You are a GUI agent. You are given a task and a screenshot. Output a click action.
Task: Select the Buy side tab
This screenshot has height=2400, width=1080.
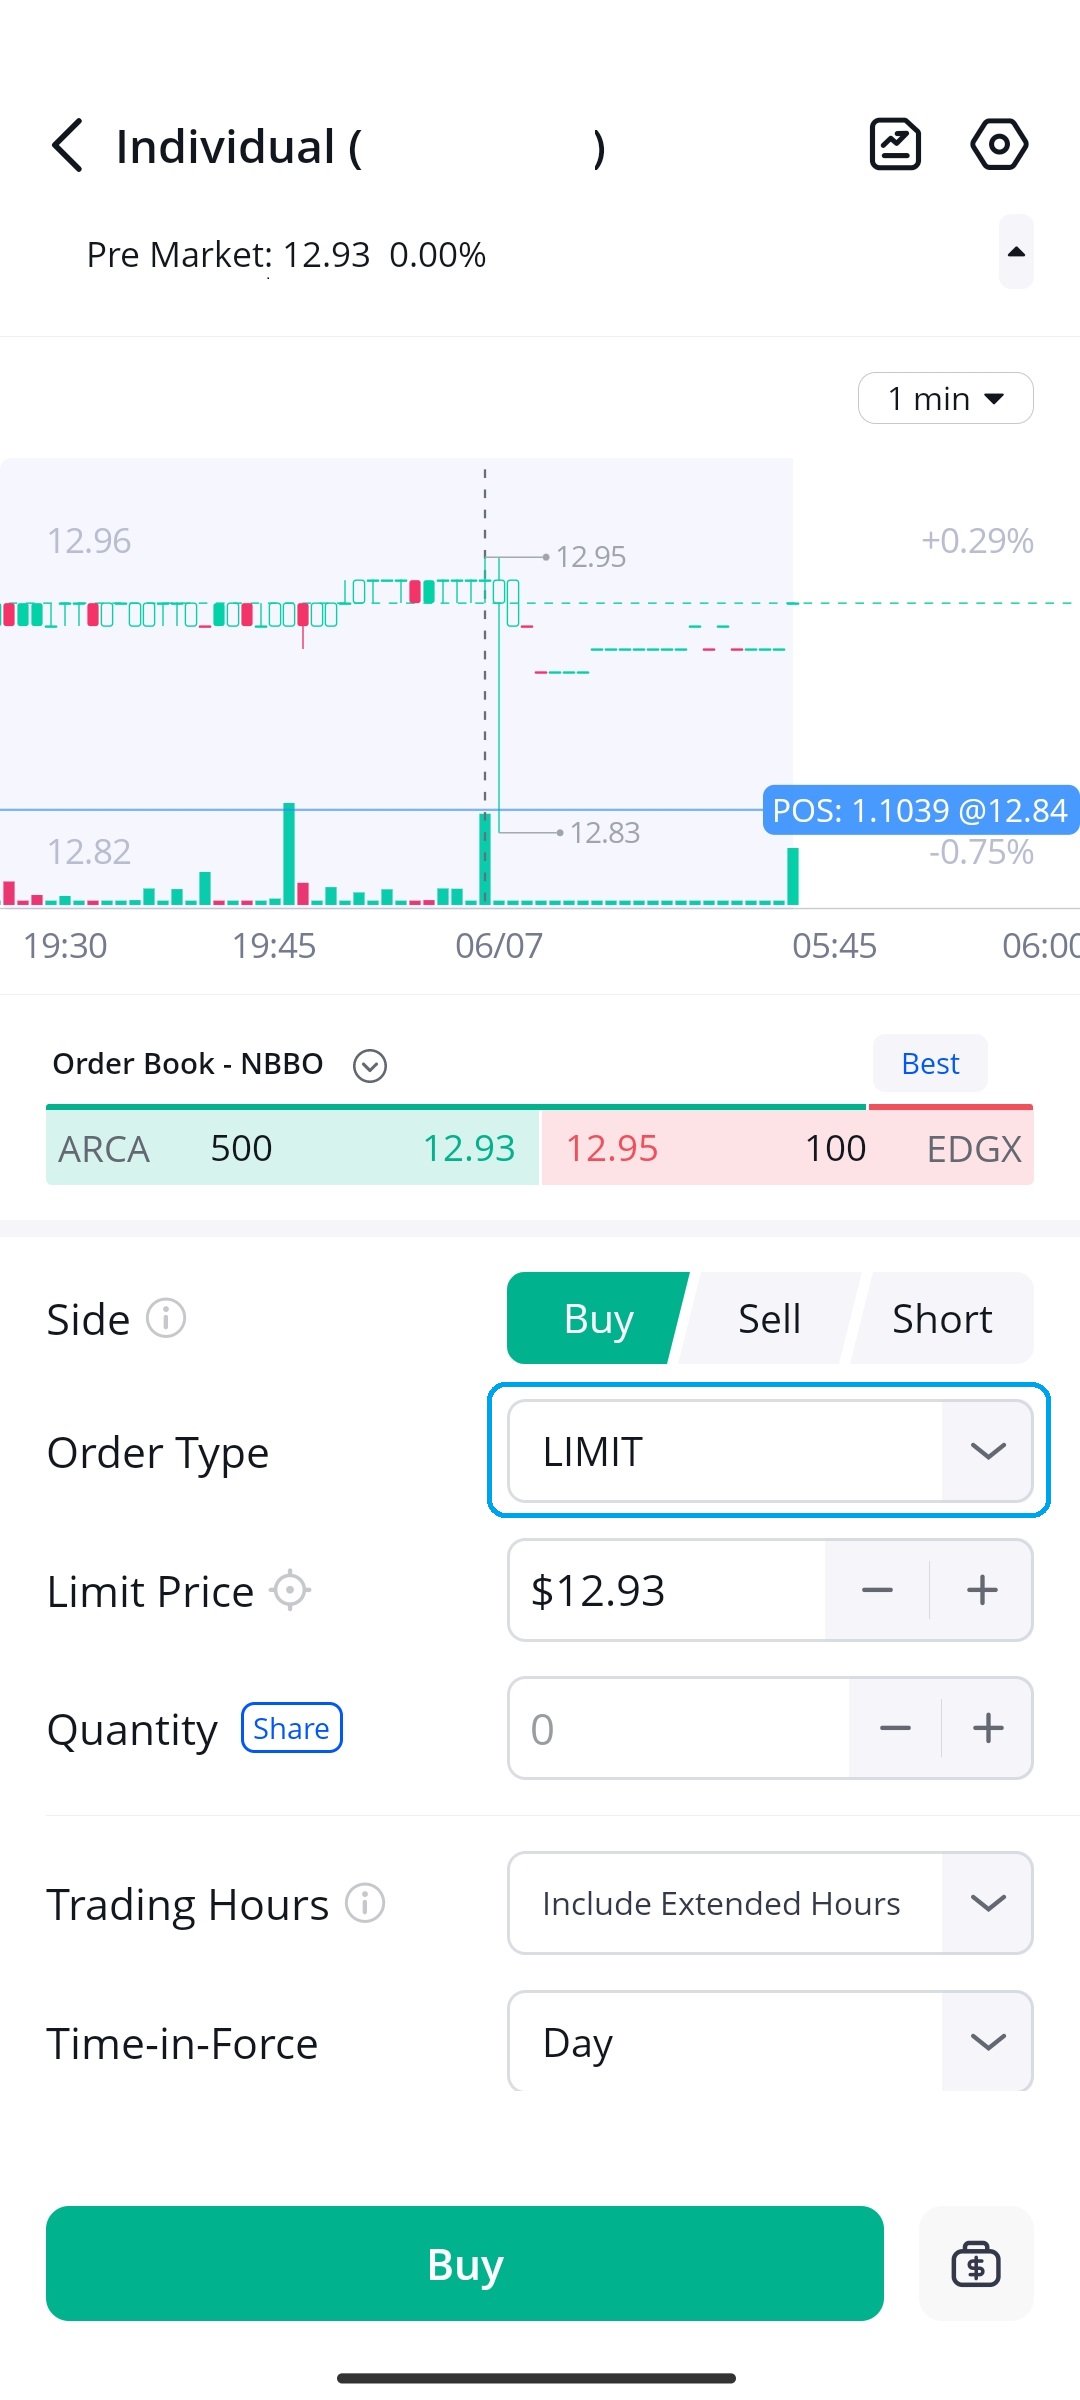[x=598, y=1318]
